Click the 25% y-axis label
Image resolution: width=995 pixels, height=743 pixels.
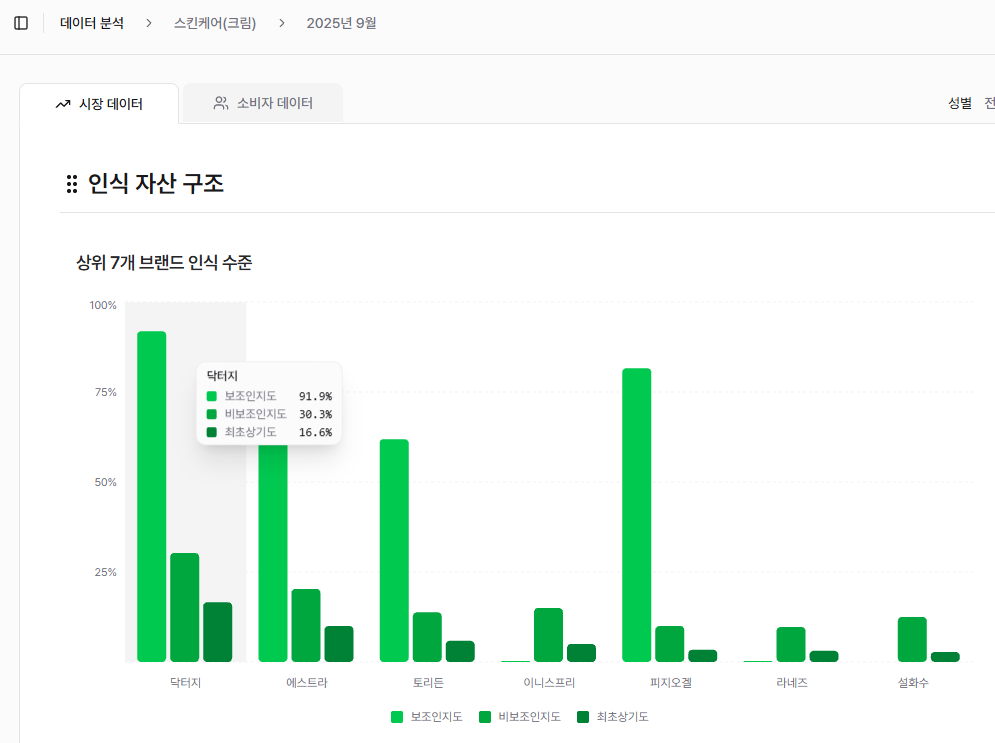pyautogui.click(x=105, y=572)
